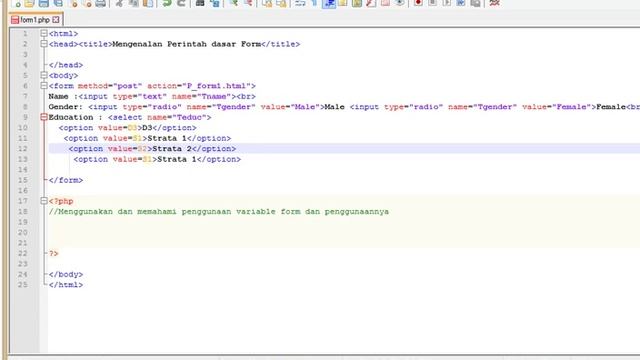This screenshot has height=360, width=640.
Task: Save the current file with the floppy icon
Action: (x=43, y=3)
